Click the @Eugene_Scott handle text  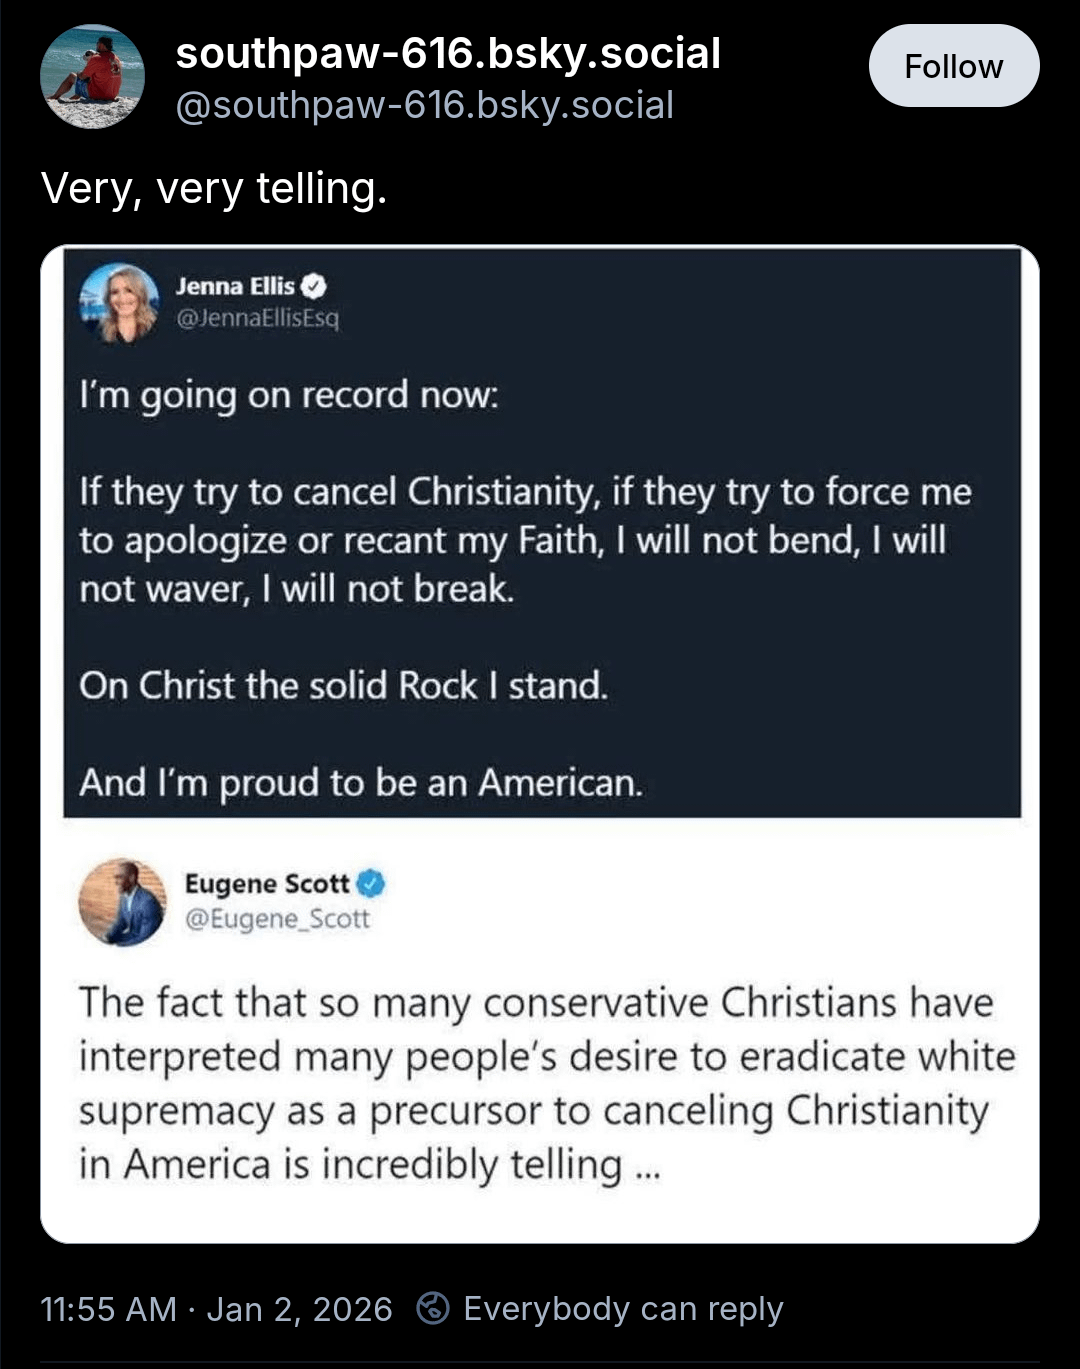click(x=277, y=918)
